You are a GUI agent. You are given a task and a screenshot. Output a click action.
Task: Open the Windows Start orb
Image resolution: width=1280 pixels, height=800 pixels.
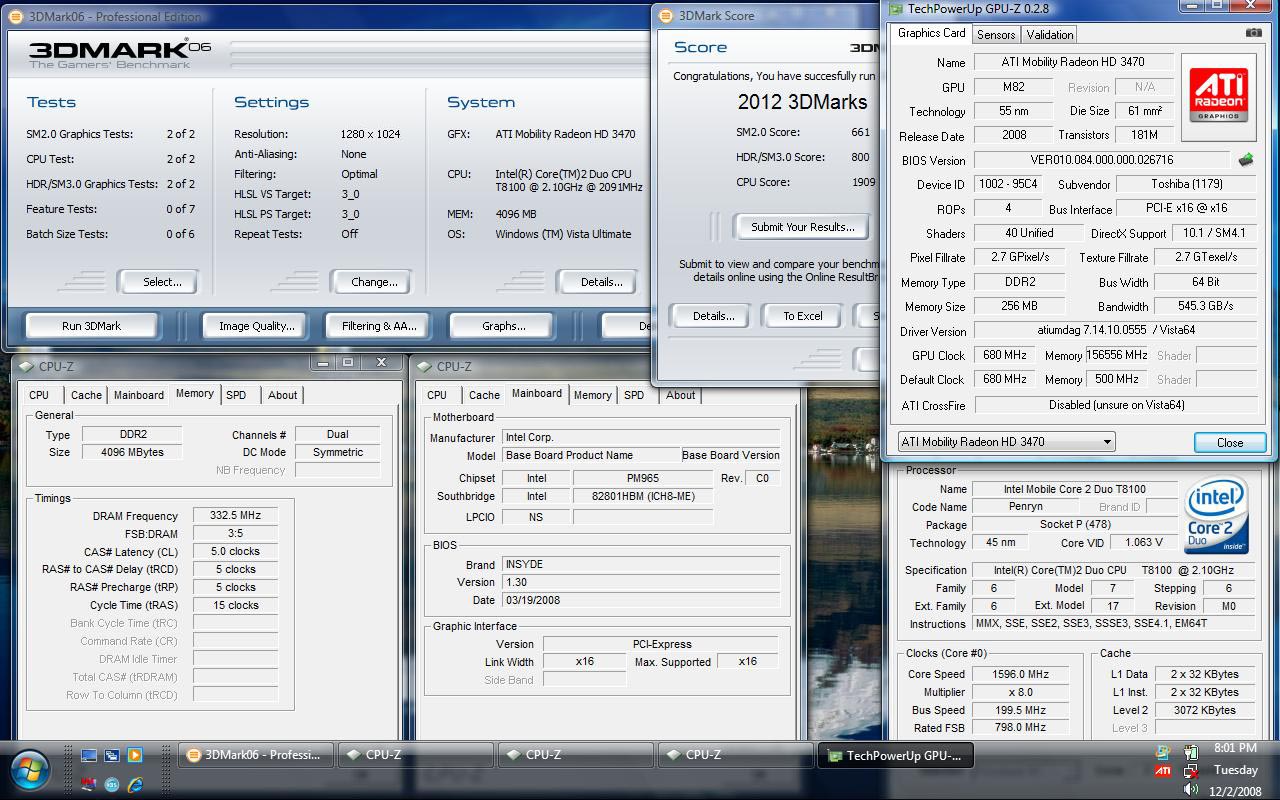pyautogui.click(x=31, y=769)
